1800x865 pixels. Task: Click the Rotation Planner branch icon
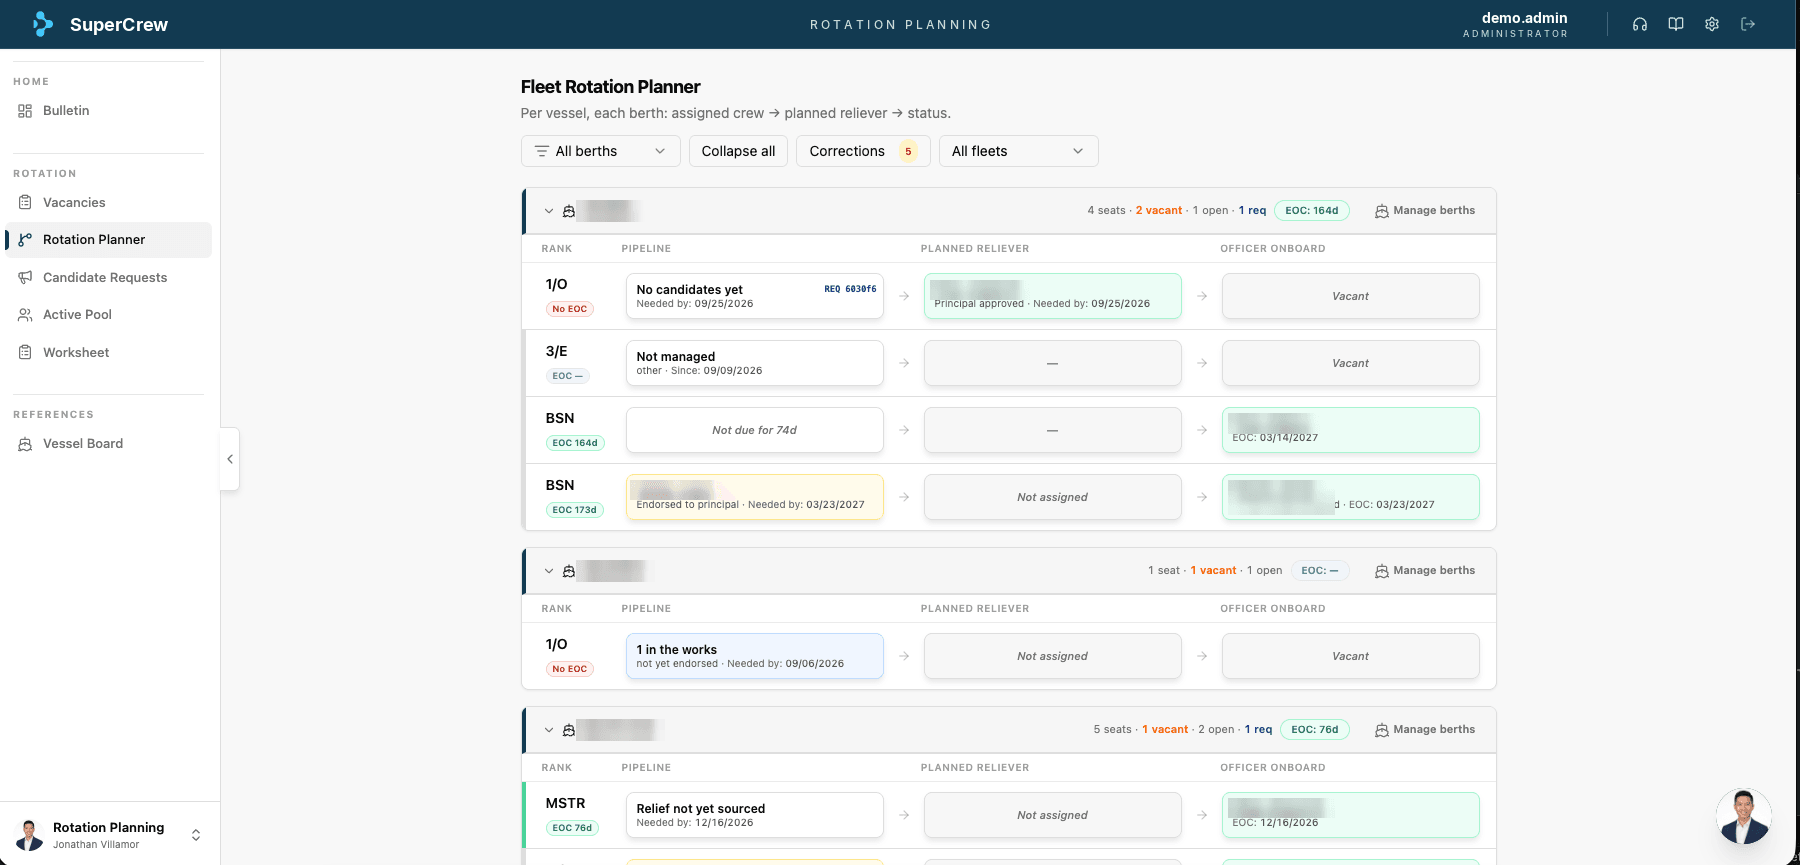tap(25, 240)
